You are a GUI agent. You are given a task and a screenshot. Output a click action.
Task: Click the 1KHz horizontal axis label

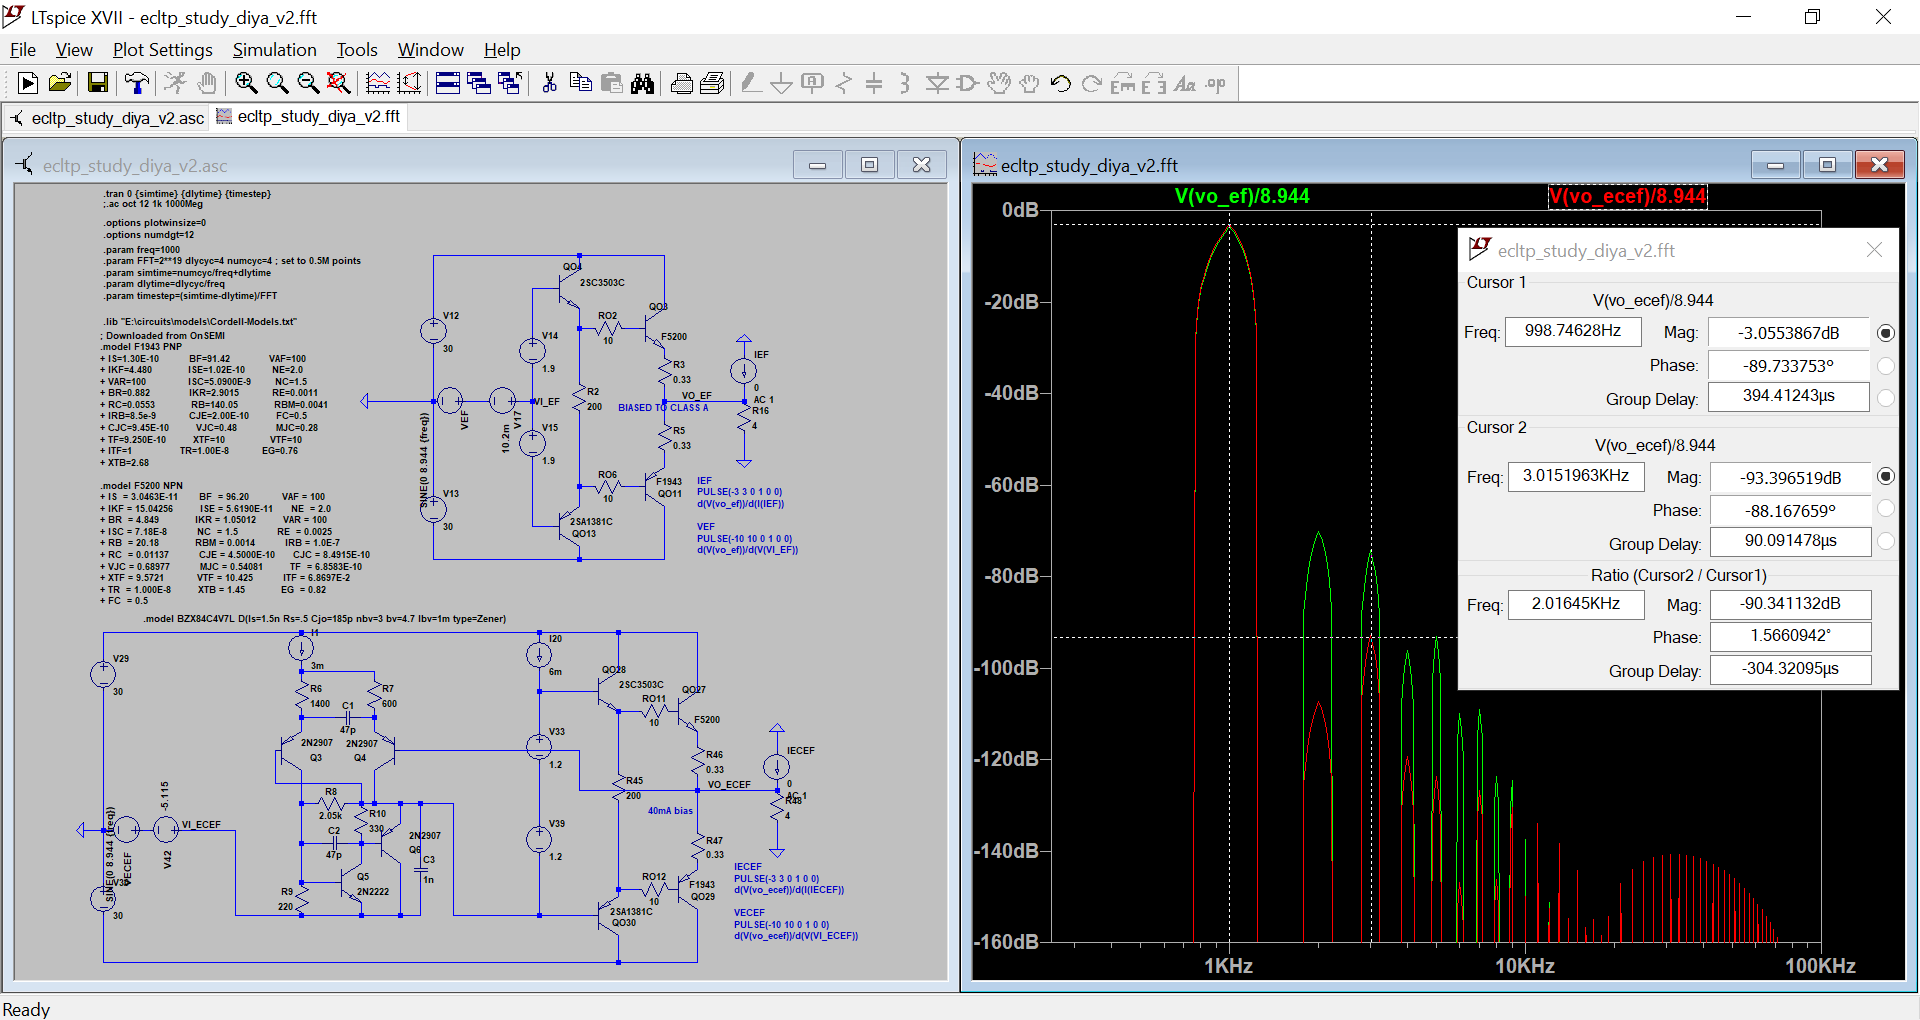(1228, 966)
